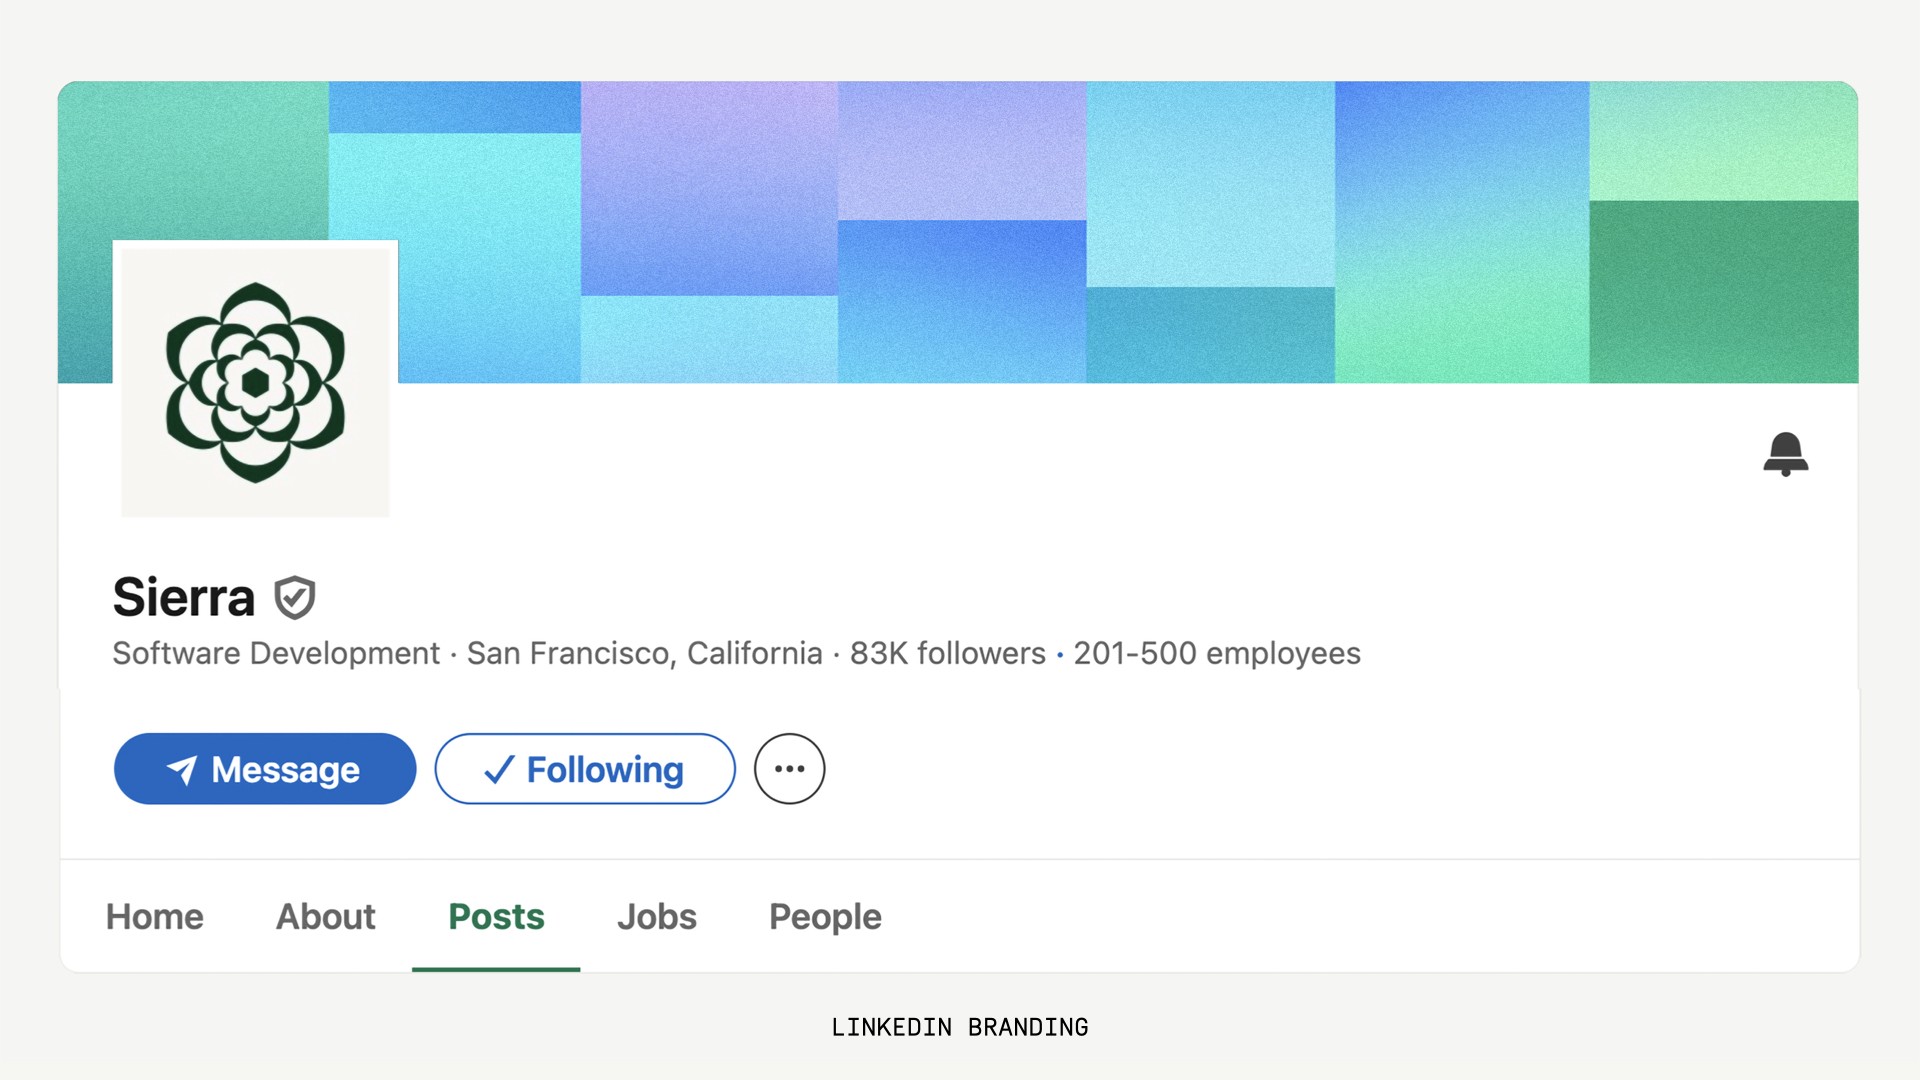
Task: Click the Software Development industry text
Action: tap(276, 653)
